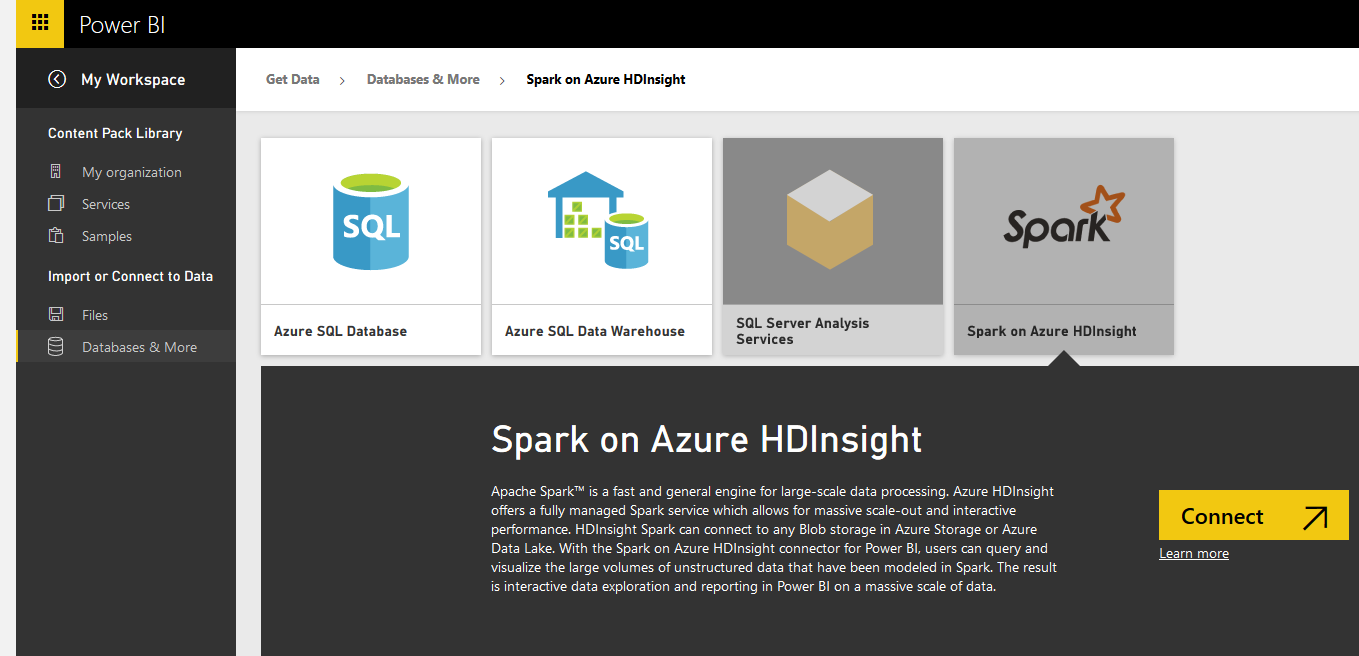Select the Azure SQL Database tile icon
This screenshot has height=656, width=1359.
pos(370,221)
